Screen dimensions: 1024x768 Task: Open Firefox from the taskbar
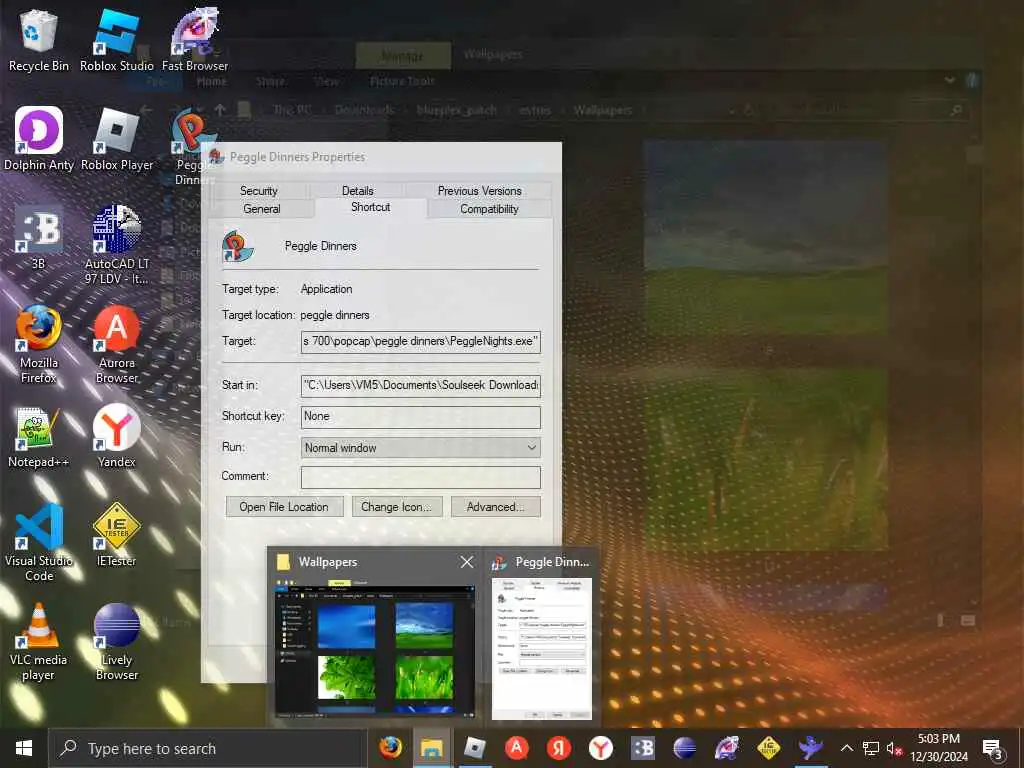tap(391, 748)
